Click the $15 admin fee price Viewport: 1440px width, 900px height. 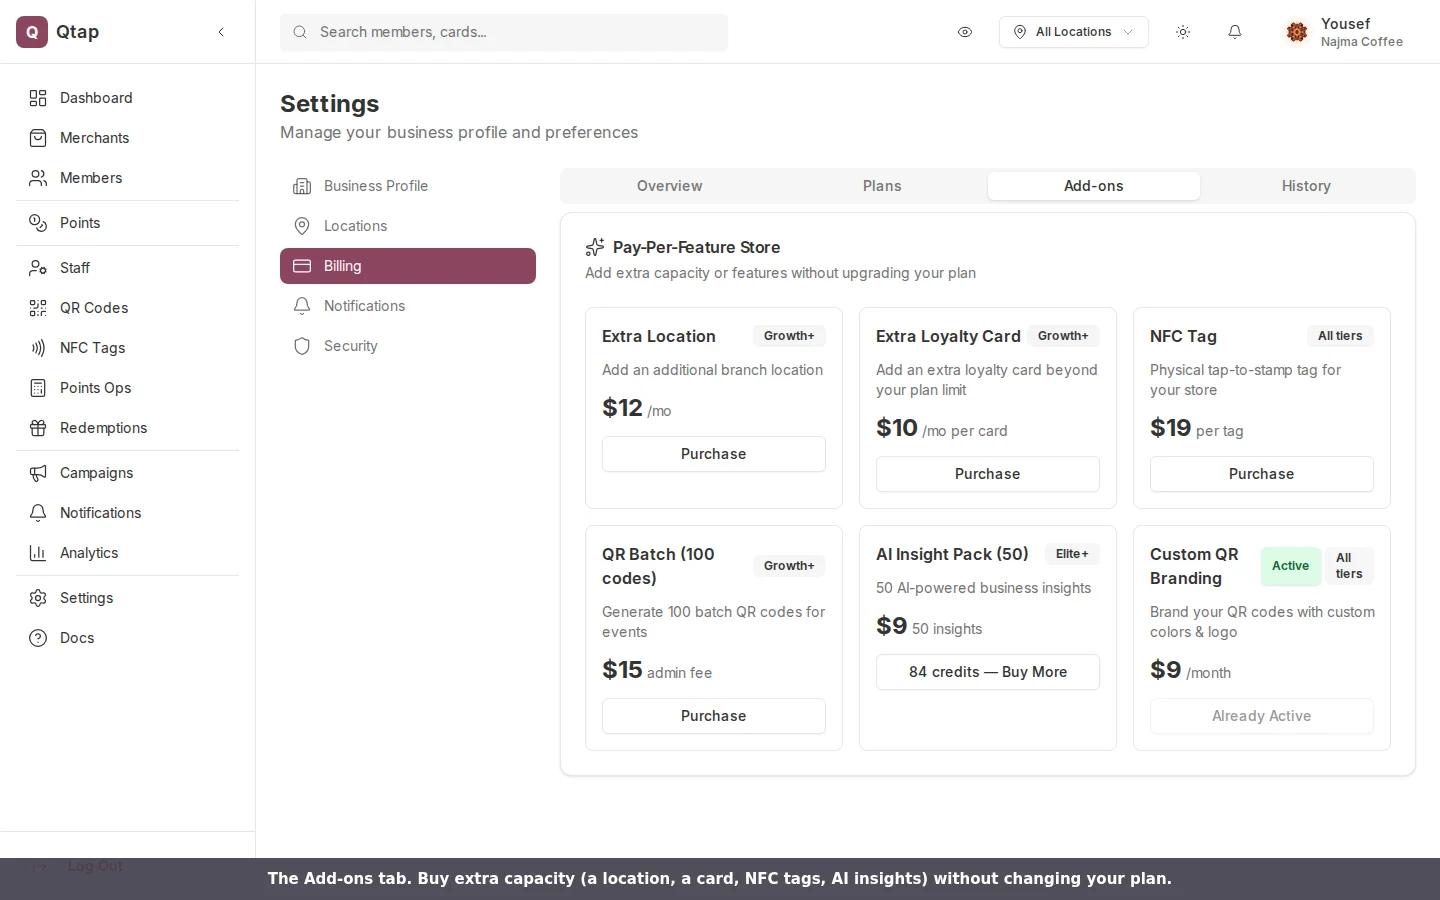click(x=657, y=670)
